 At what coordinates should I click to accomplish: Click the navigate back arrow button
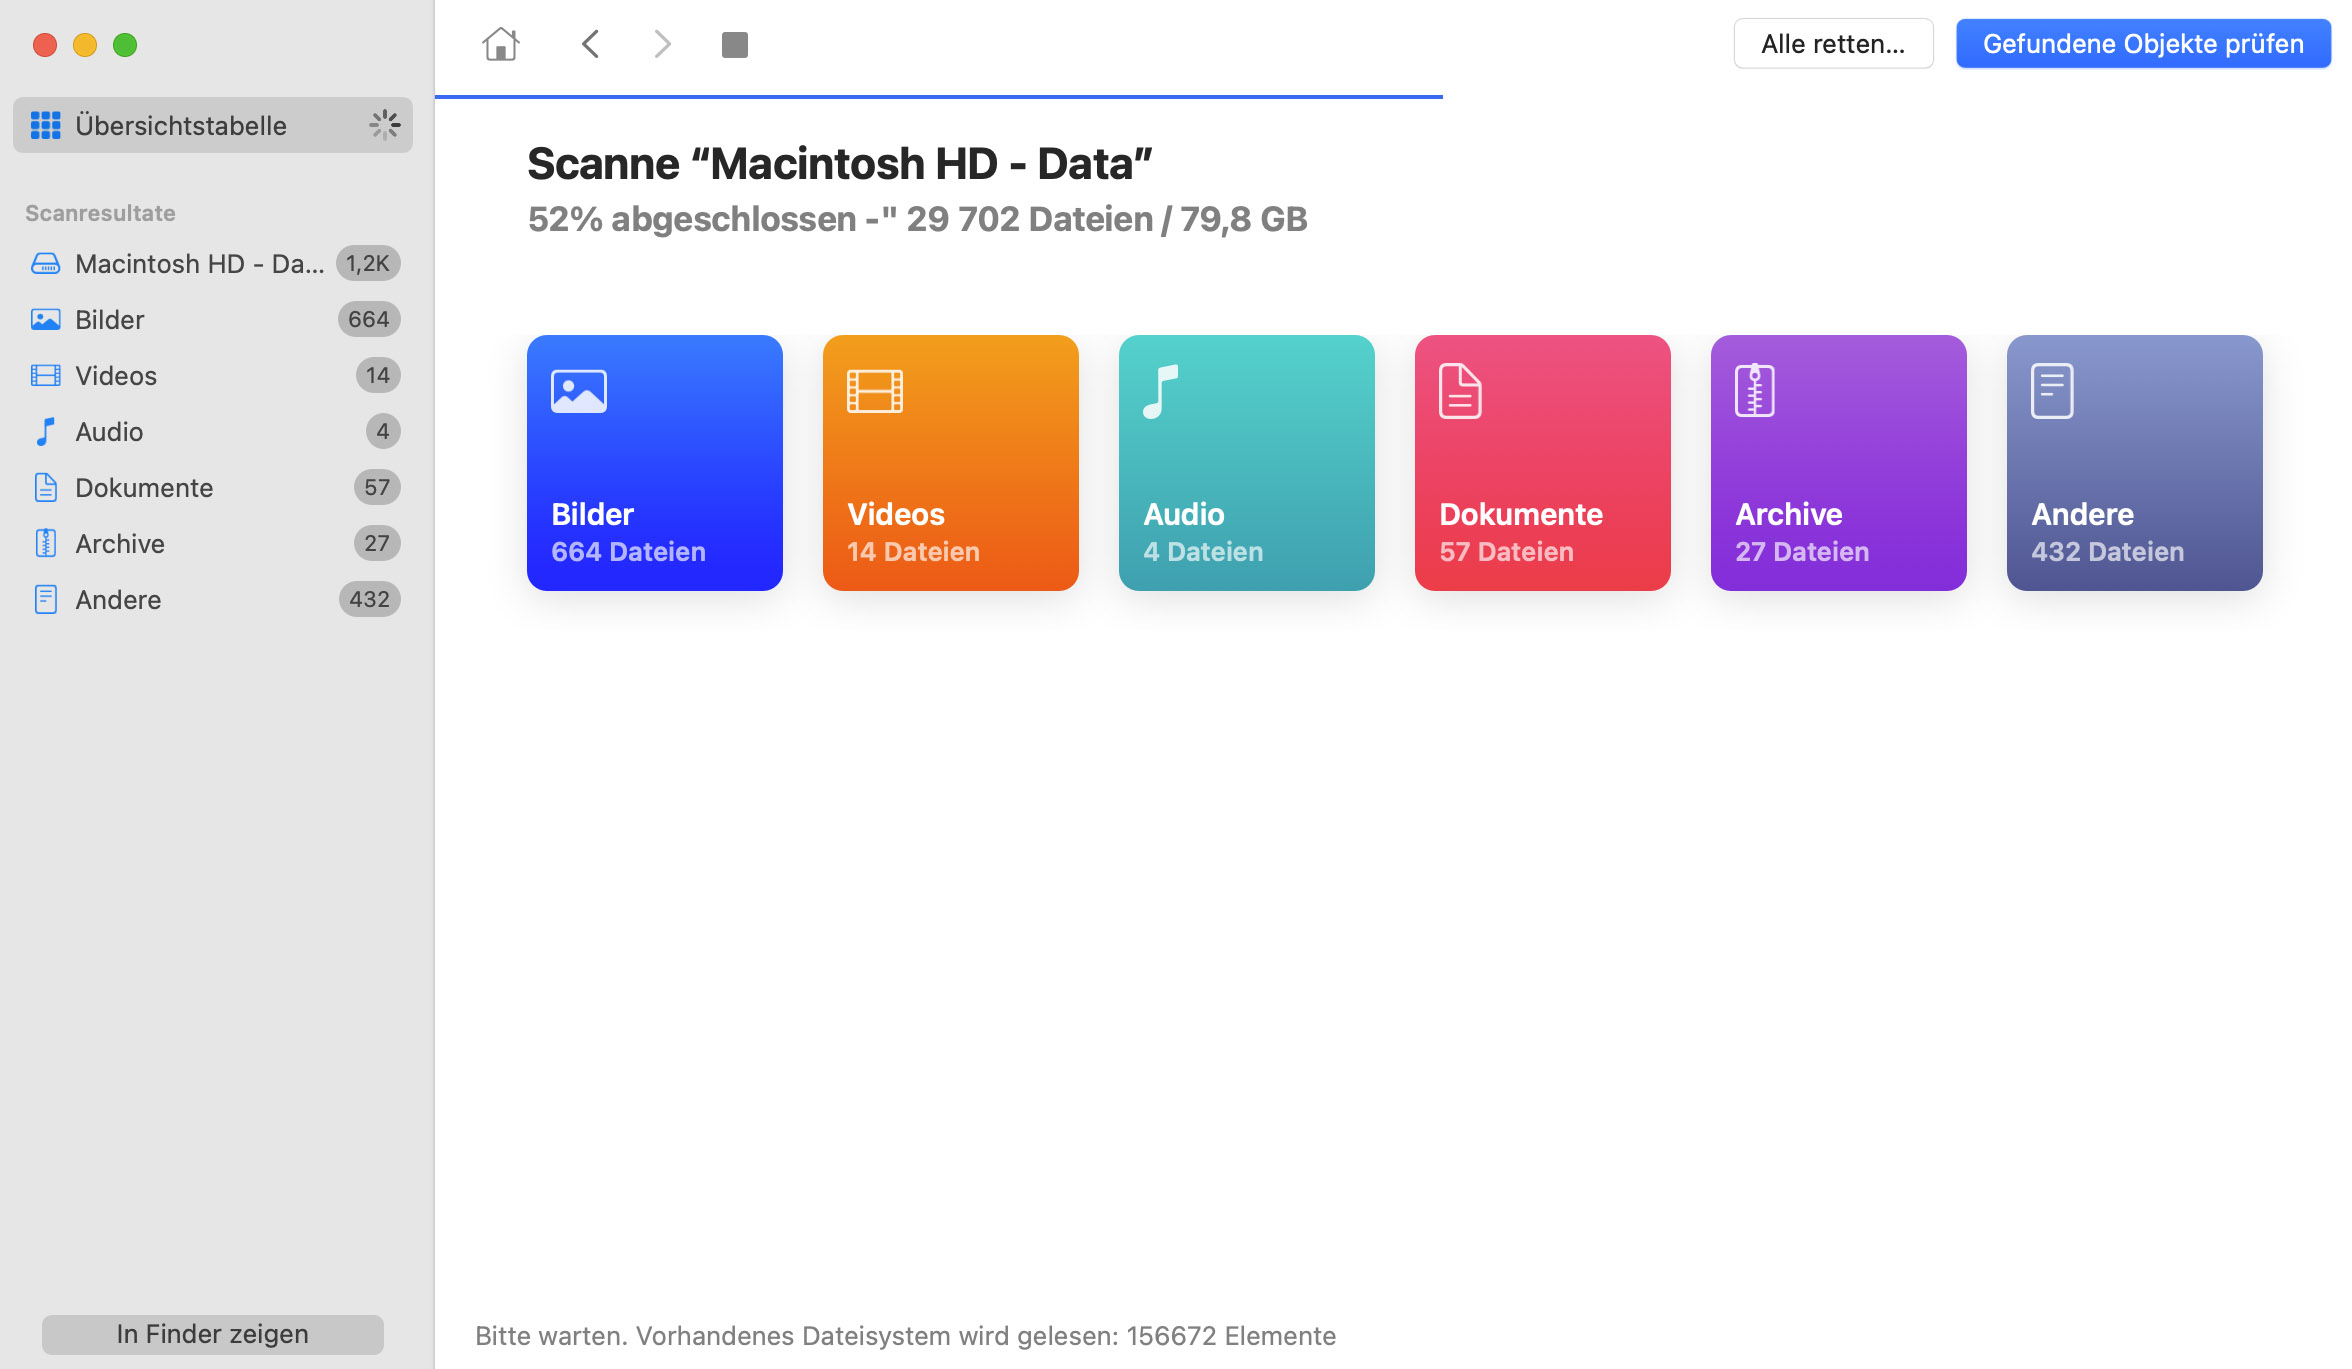click(591, 44)
